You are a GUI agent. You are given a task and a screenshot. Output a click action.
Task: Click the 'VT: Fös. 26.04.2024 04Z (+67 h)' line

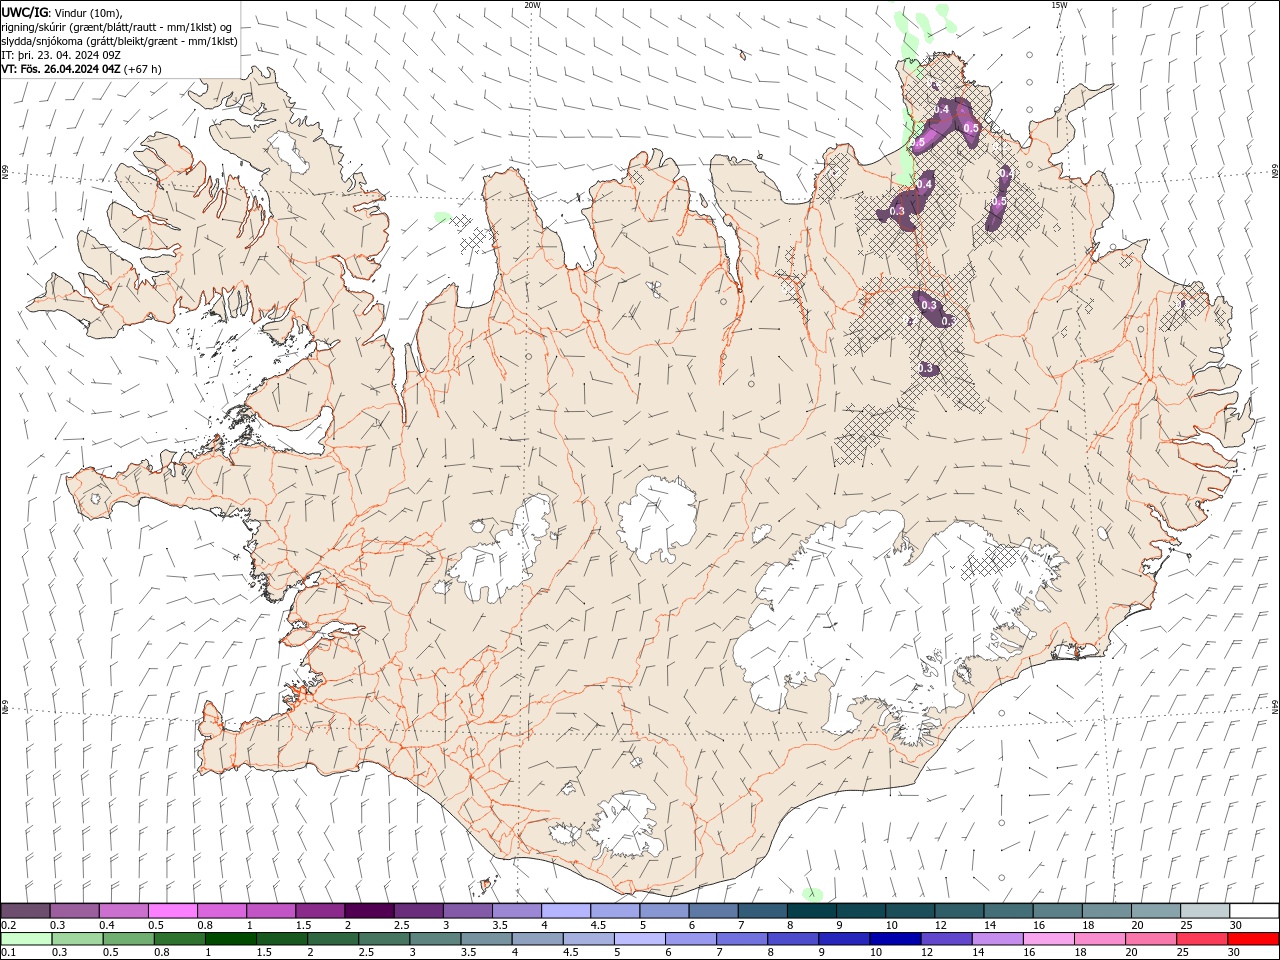click(82, 69)
